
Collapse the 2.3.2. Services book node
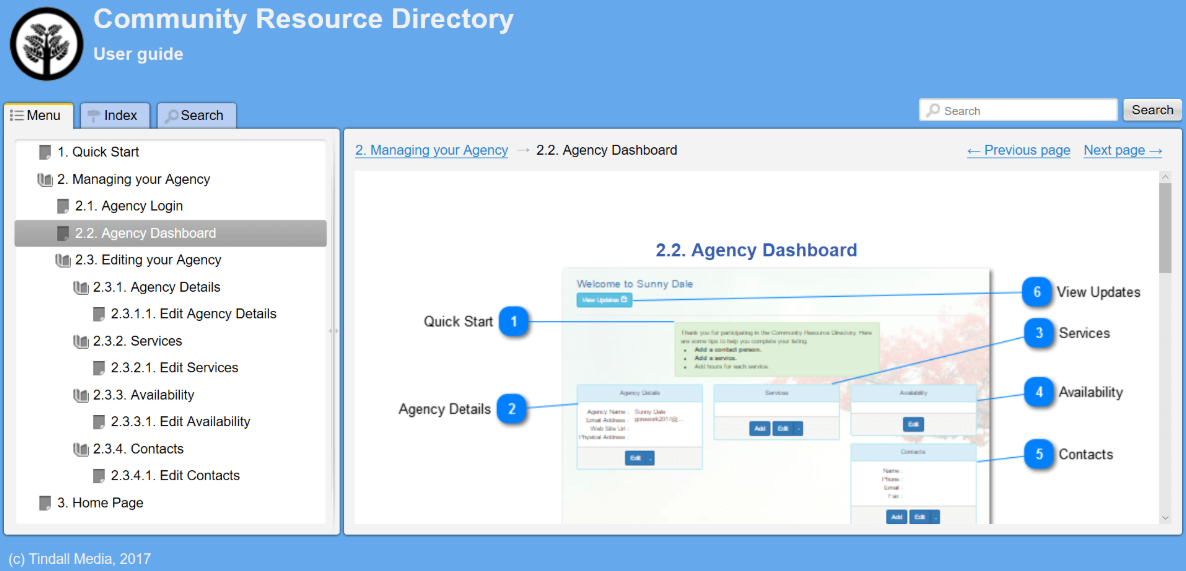tap(81, 341)
